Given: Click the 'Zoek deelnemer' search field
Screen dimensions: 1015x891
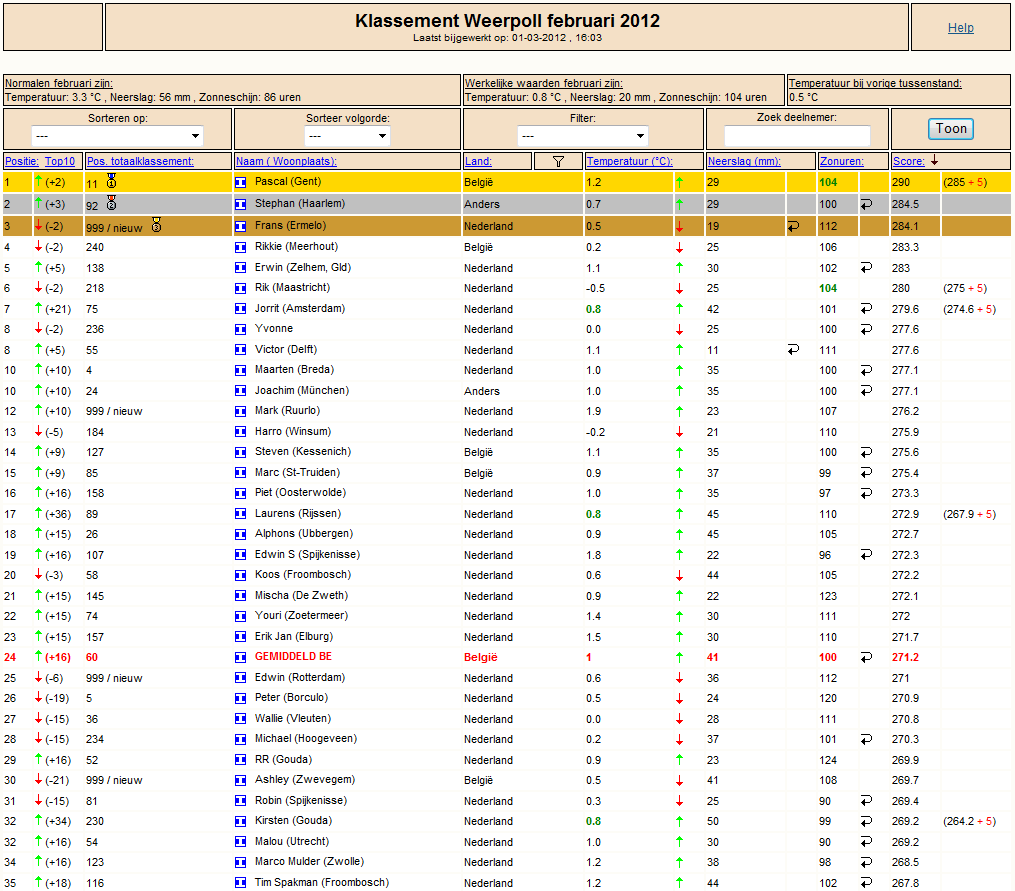Looking at the screenshot, I should coord(797,136).
